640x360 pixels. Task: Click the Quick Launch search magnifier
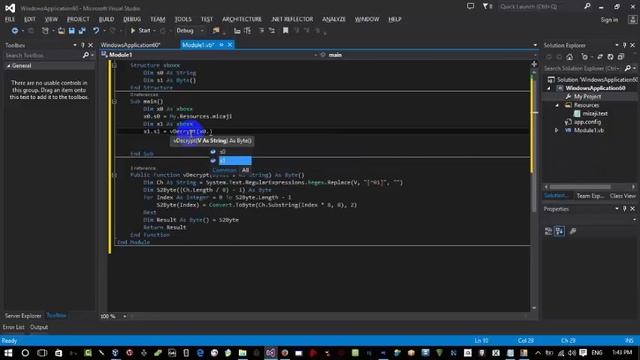(587, 6)
